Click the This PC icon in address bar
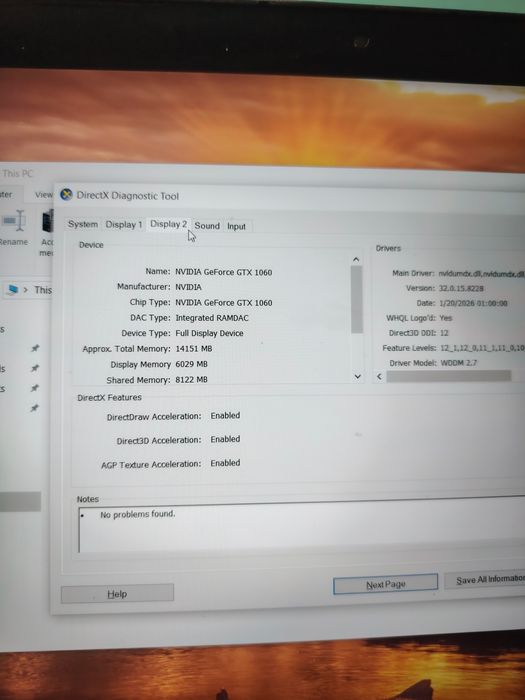The height and width of the screenshot is (700, 525). 13,290
